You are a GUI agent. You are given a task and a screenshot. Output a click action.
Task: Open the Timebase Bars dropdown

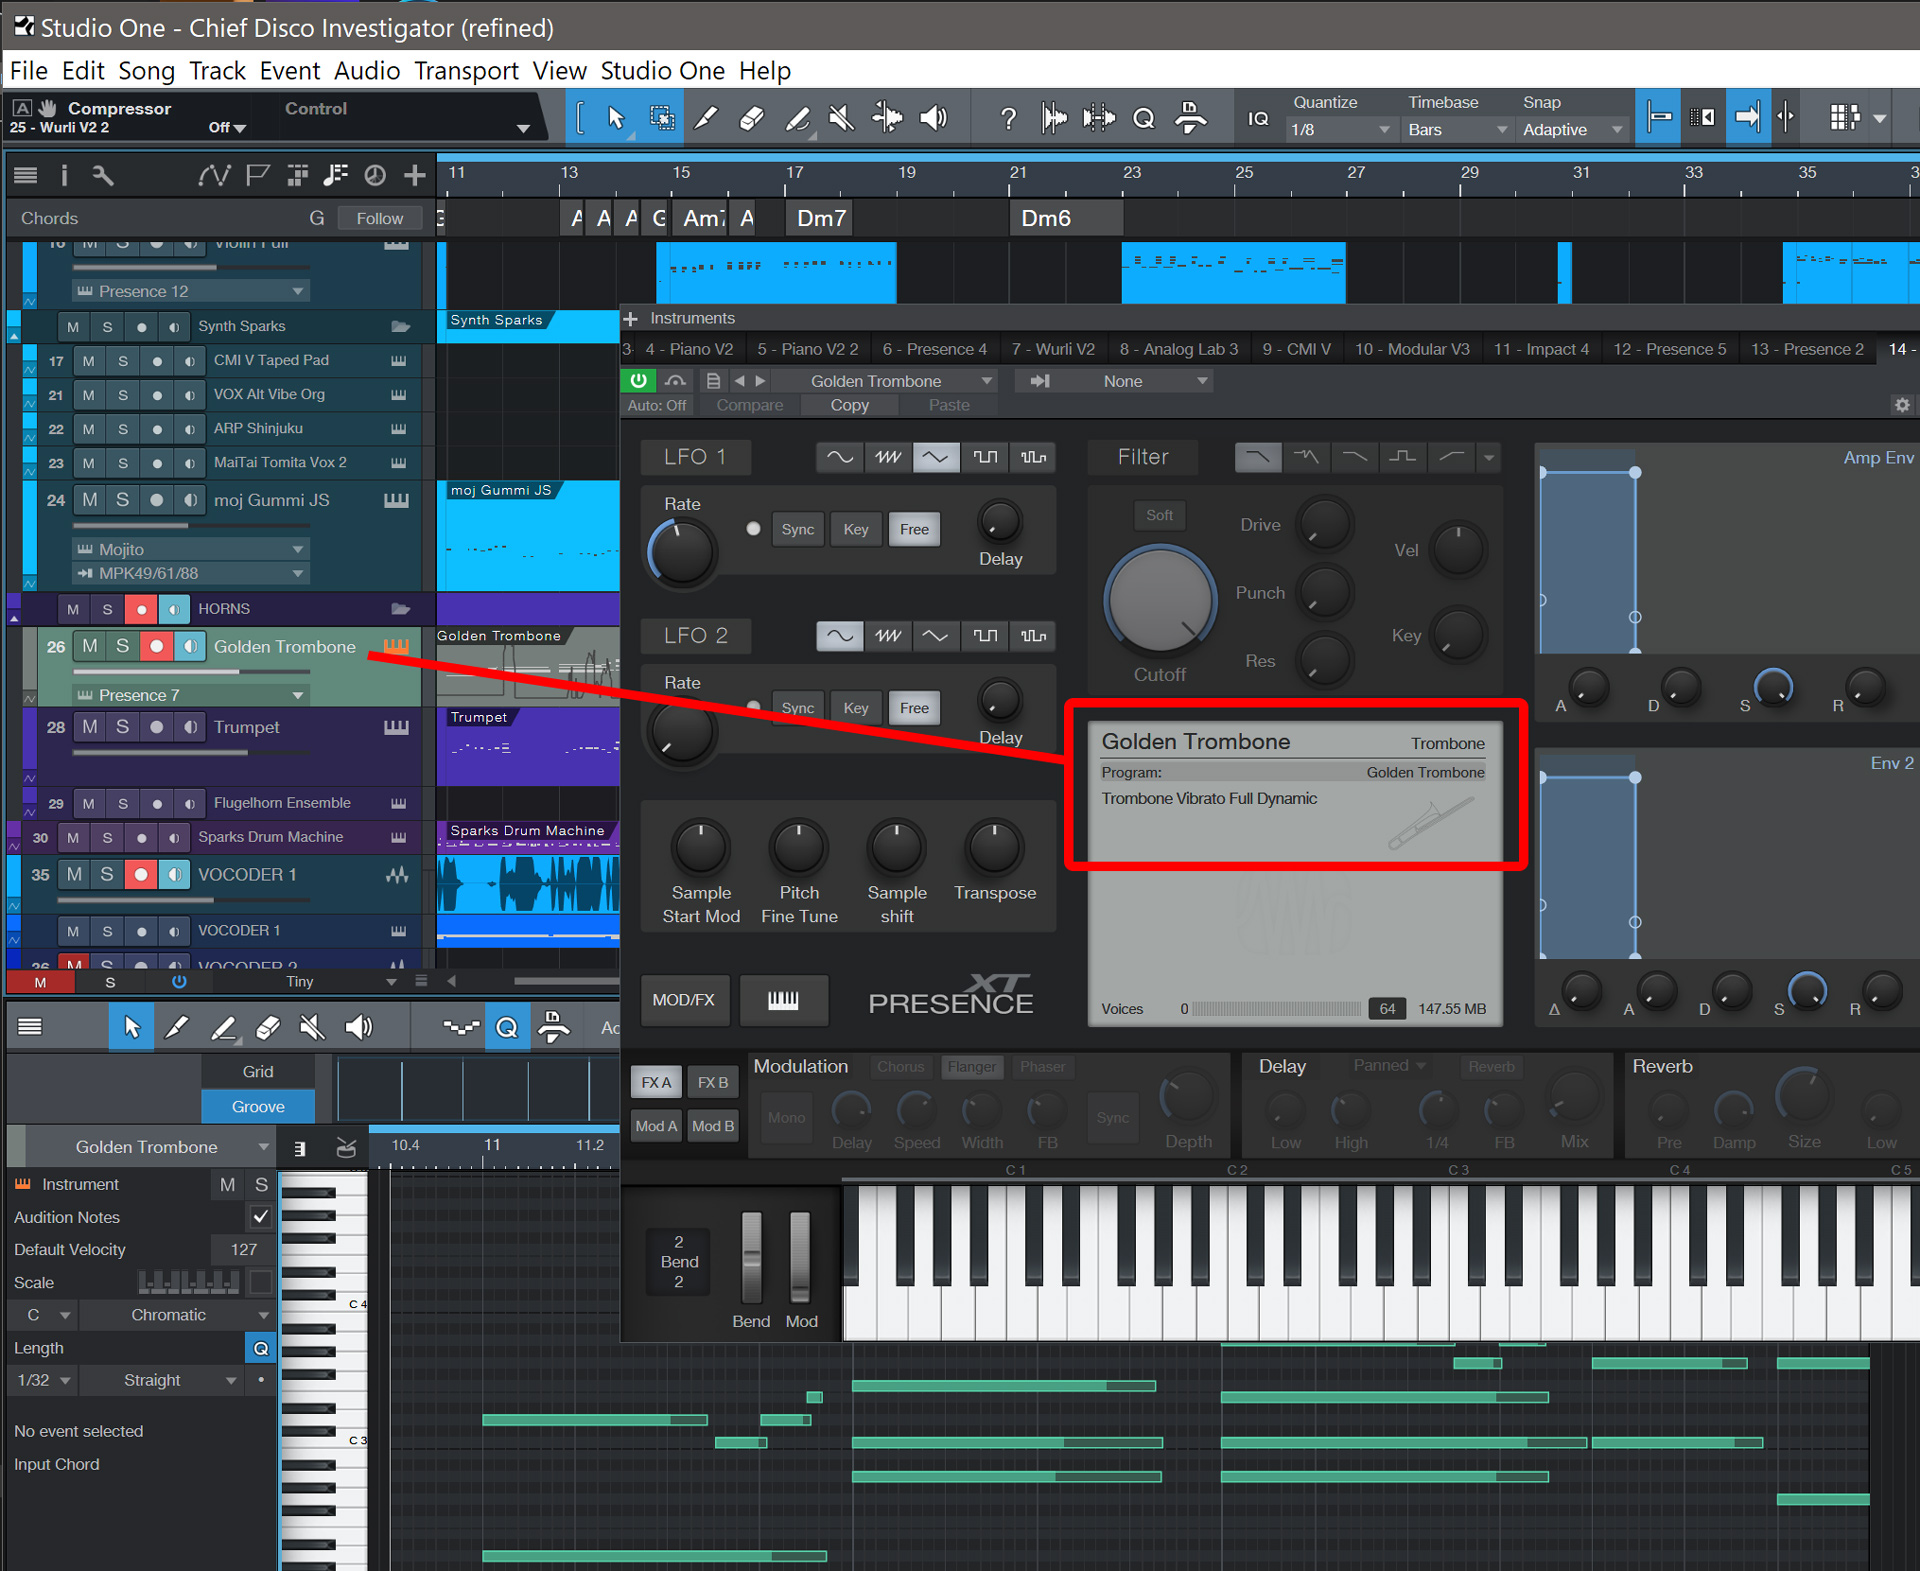click(x=1456, y=130)
